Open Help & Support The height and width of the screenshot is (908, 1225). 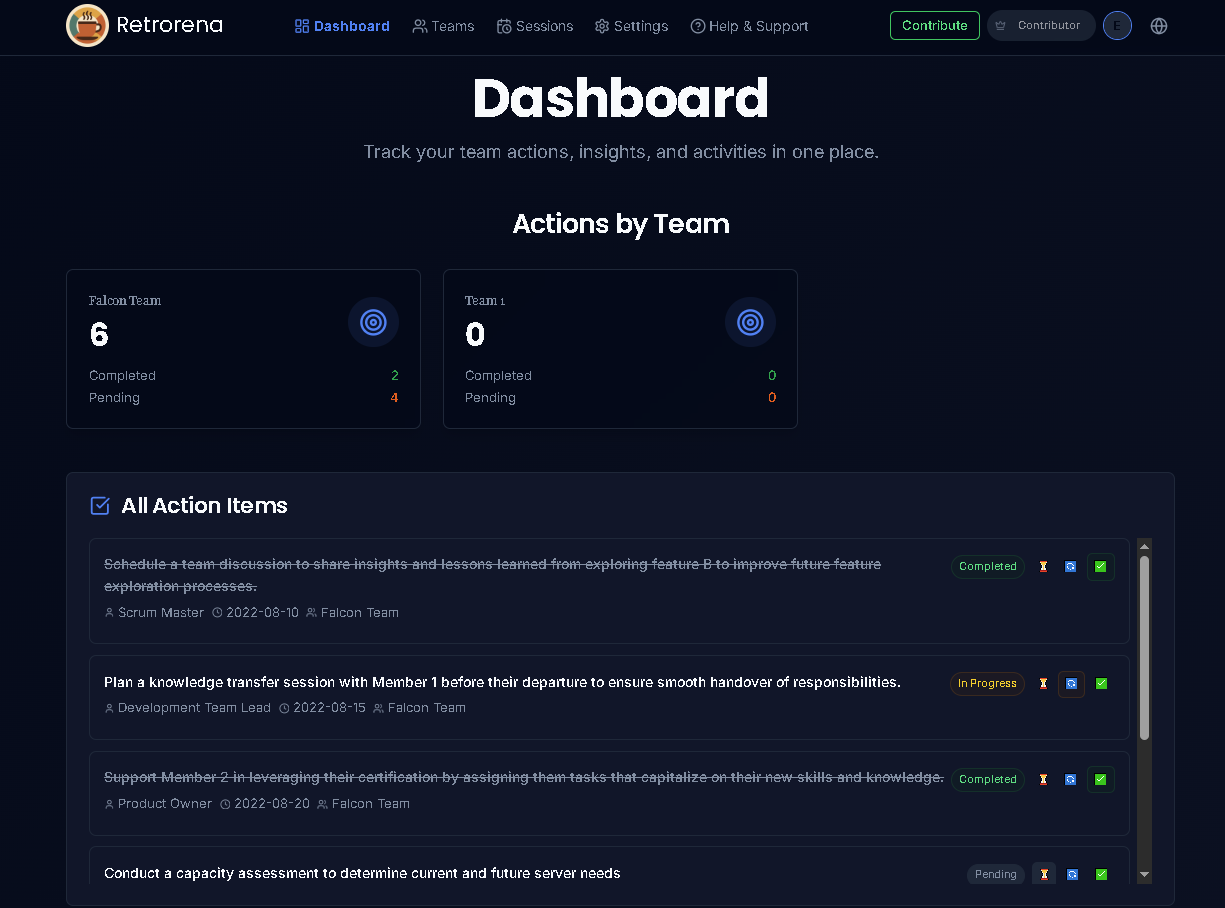pyautogui.click(x=749, y=26)
